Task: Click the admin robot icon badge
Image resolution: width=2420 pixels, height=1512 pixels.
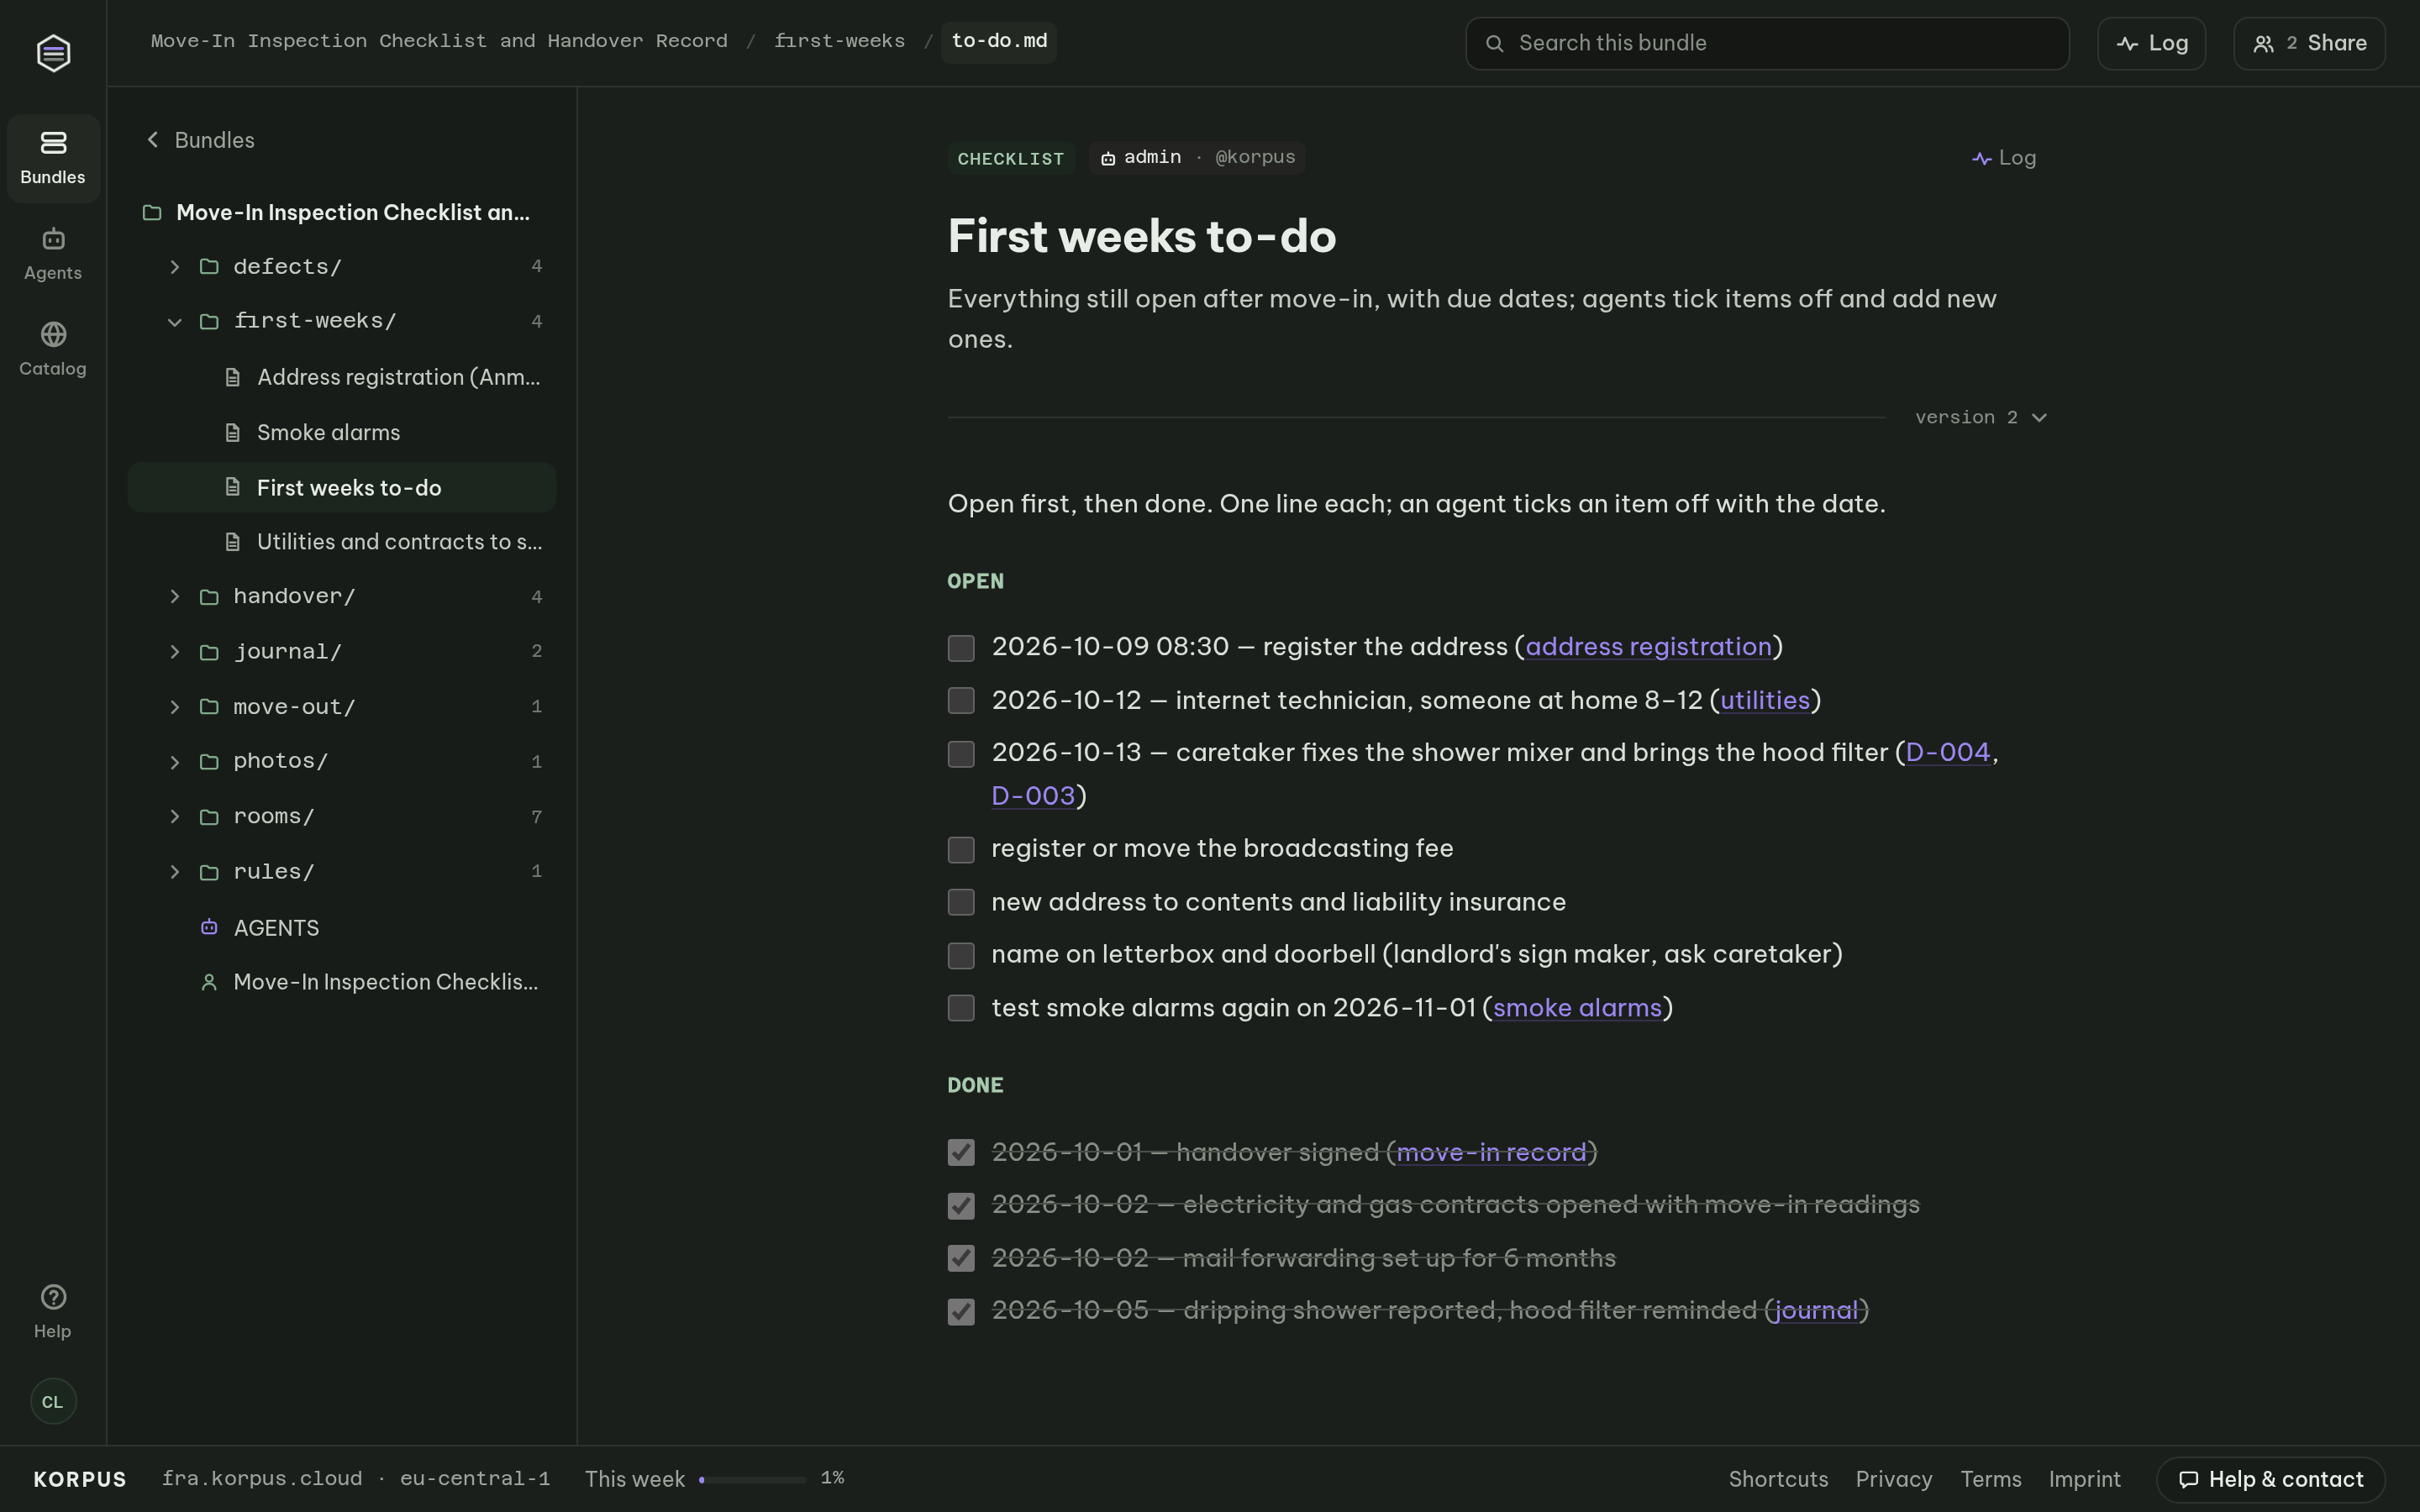Action: (x=1108, y=158)
